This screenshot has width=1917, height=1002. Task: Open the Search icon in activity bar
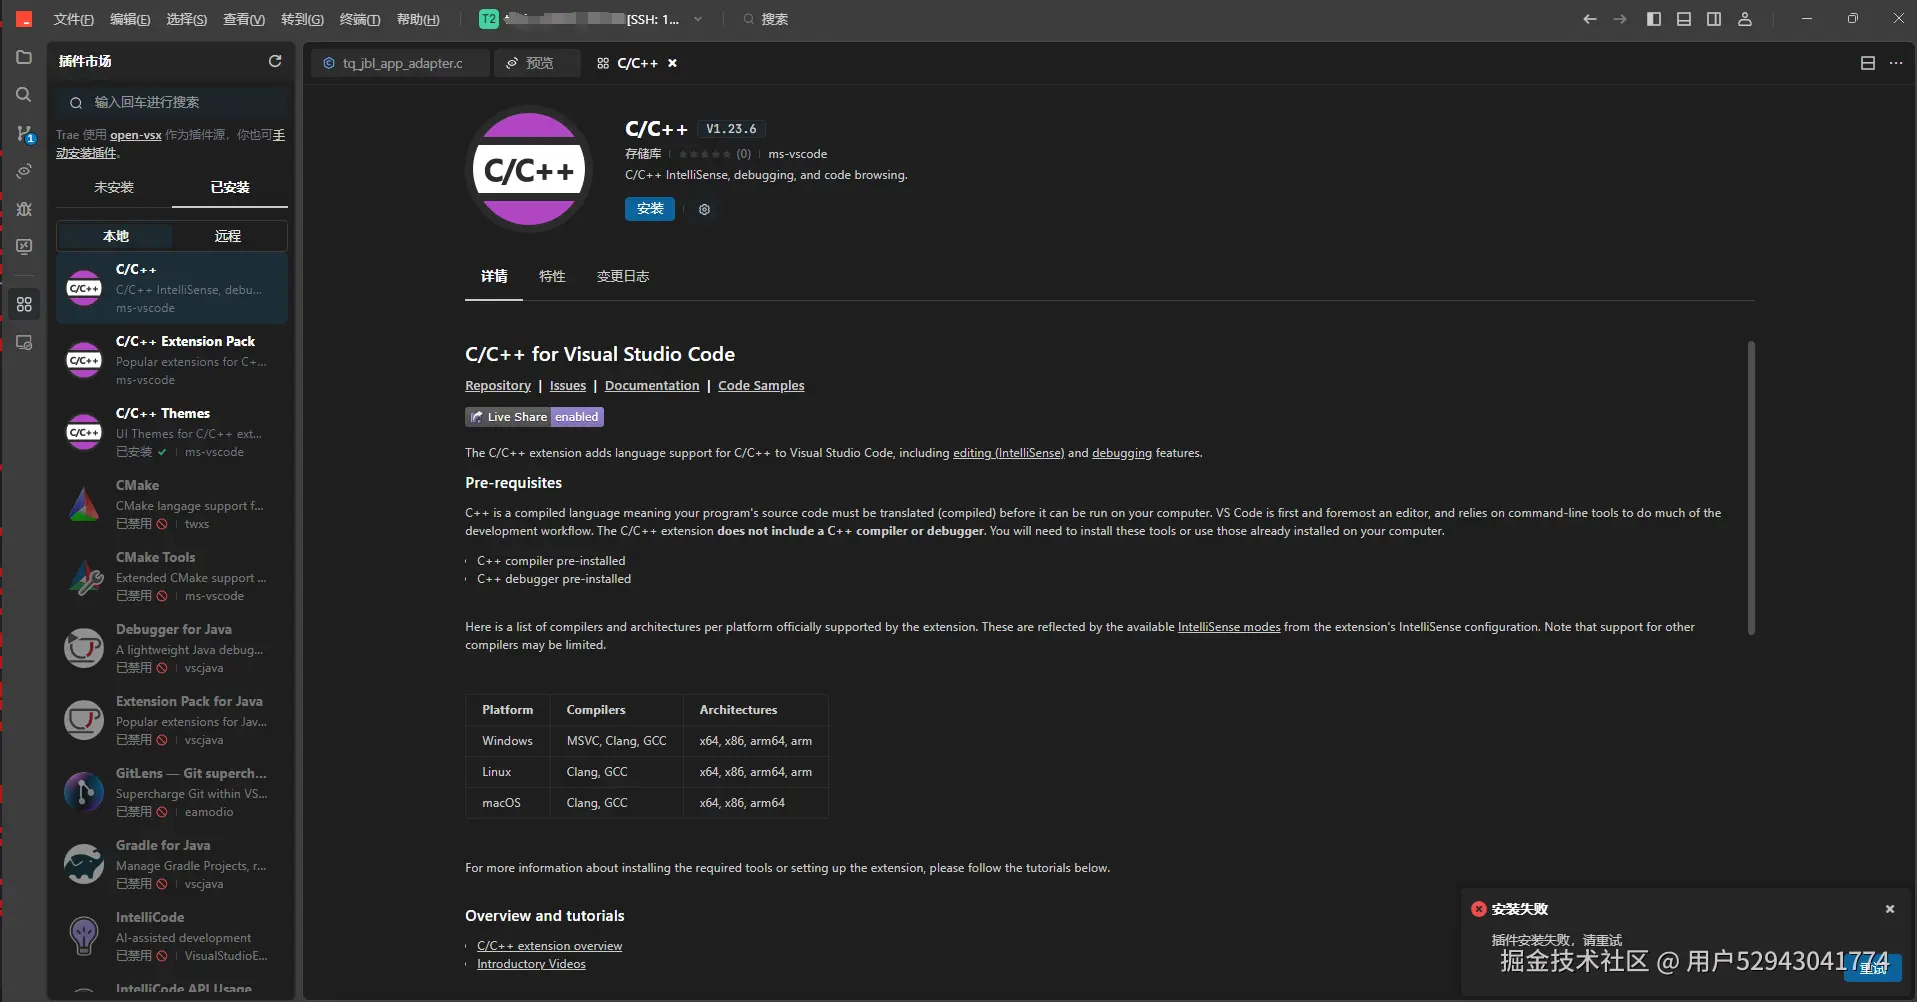click(24, 95)
